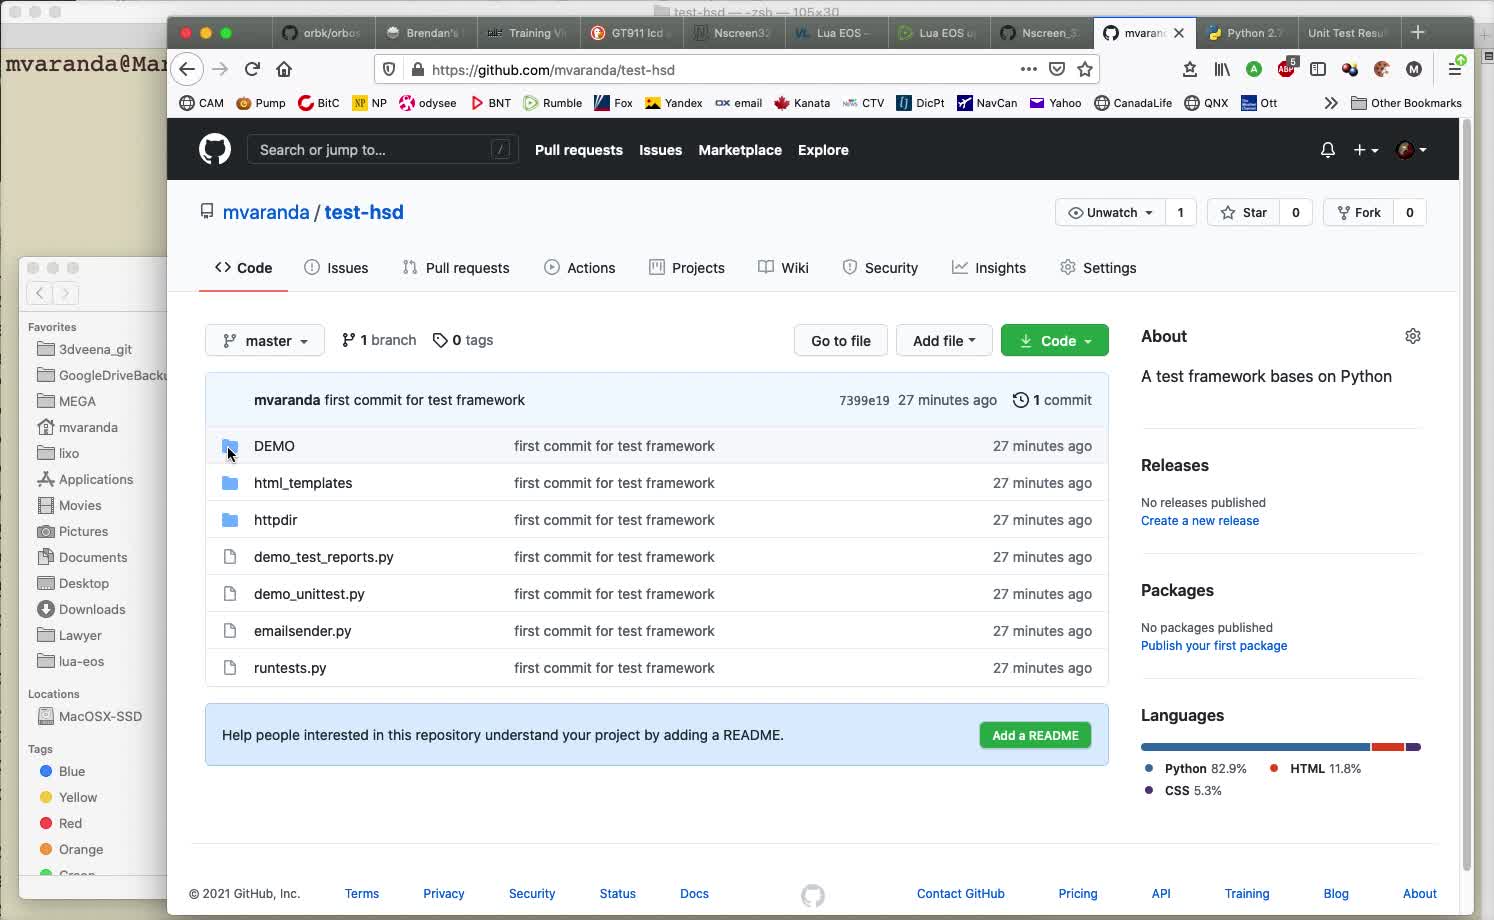Open the Actions tab
This screenshot has width=1494, height=920.
point(579,268)
